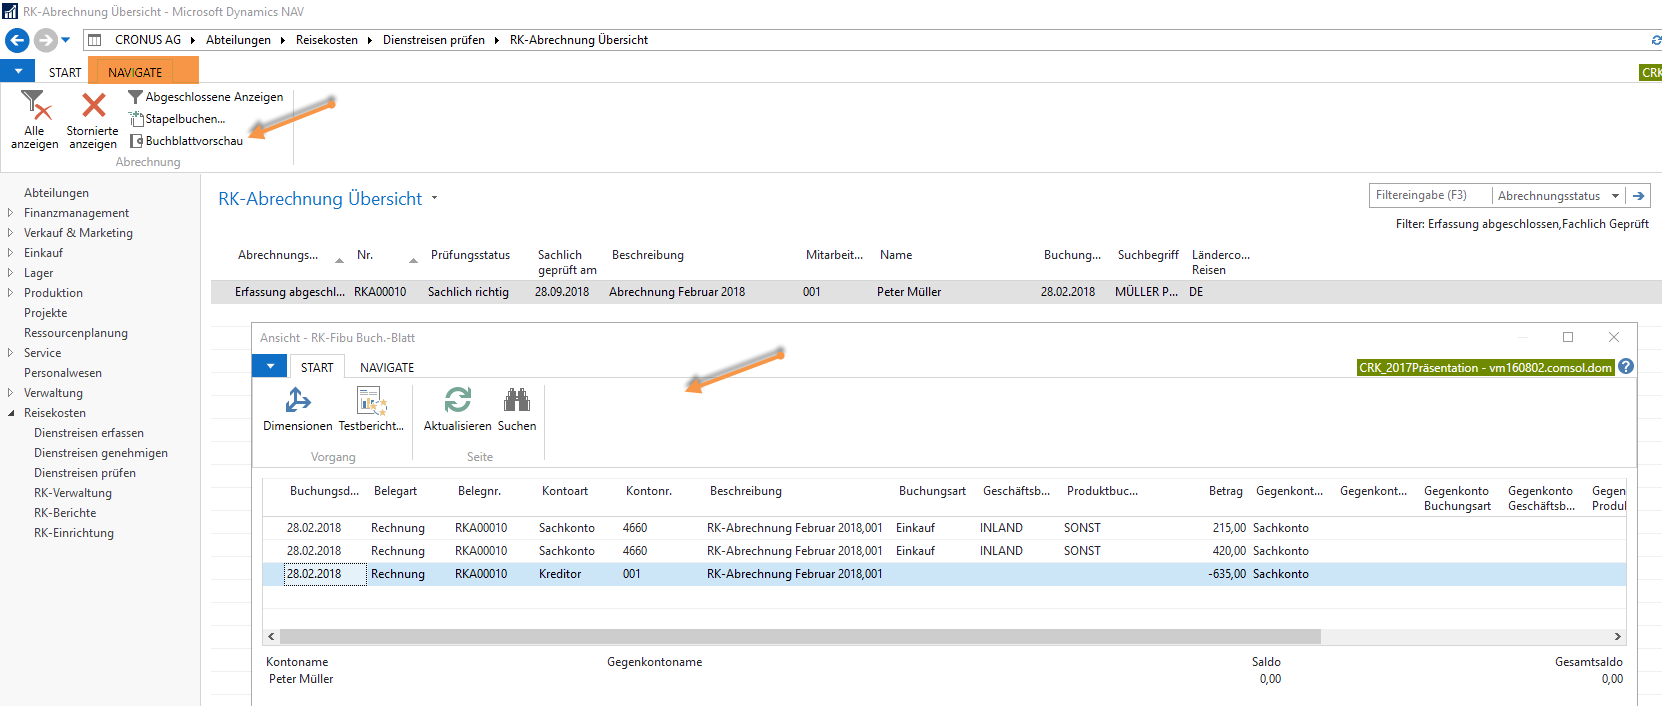1662x706 pixels.
Task: Open help in the Buch.-Blatt window
Action: [x=1626, y=366]
